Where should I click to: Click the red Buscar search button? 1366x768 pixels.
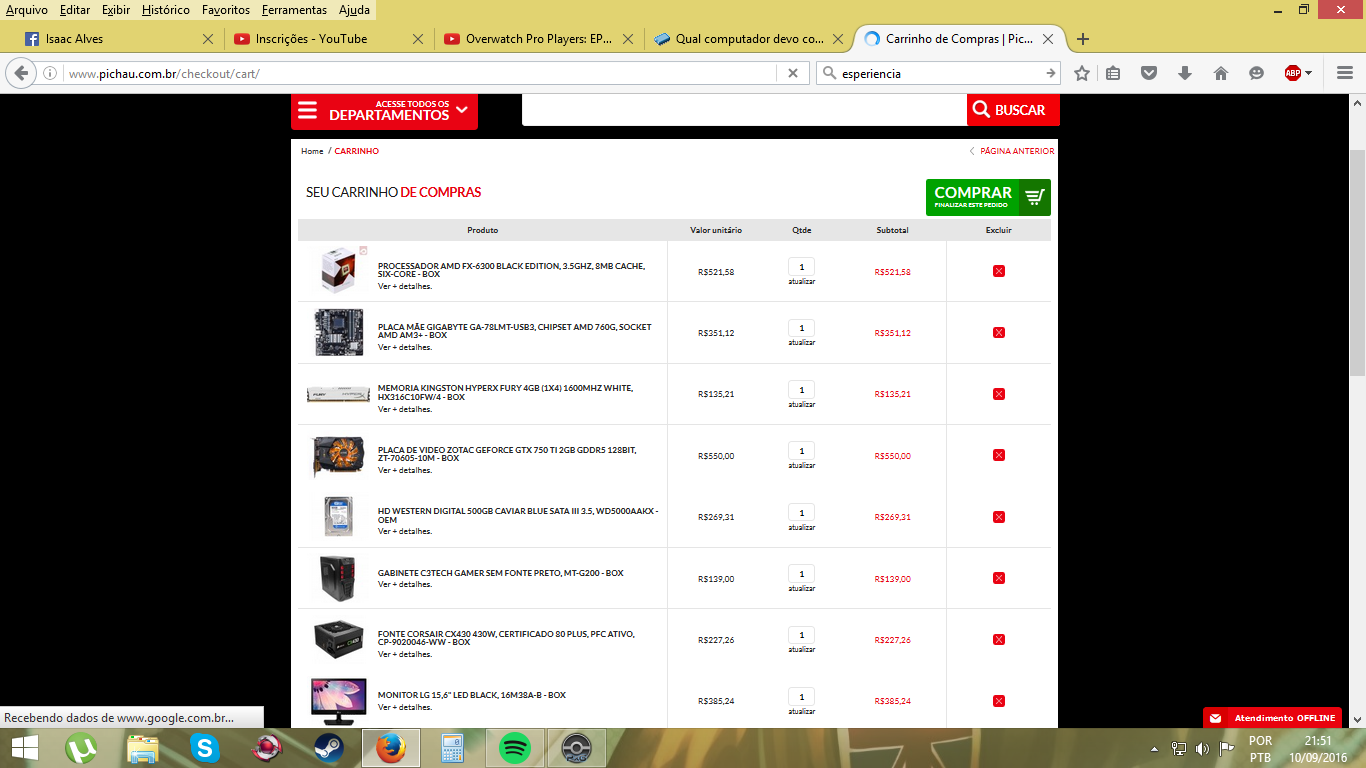tap(1013, 110)
